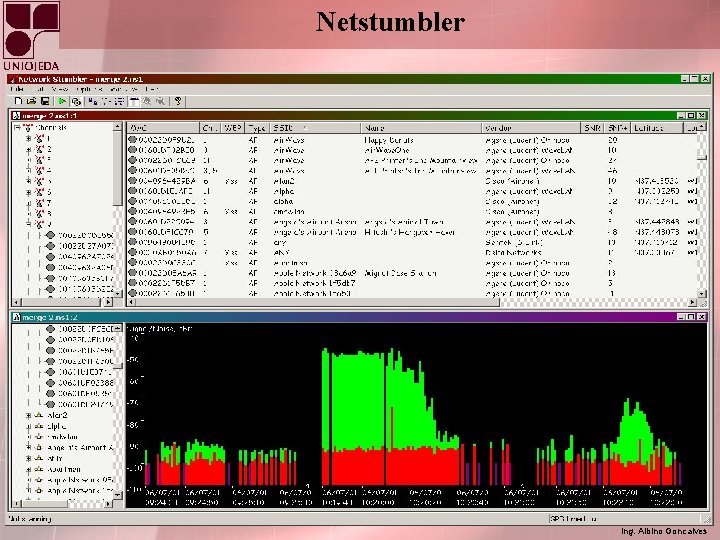The image size is (720, 540).
Task: Sort by the Vendor column header
Action: click(x=531, y=128)
